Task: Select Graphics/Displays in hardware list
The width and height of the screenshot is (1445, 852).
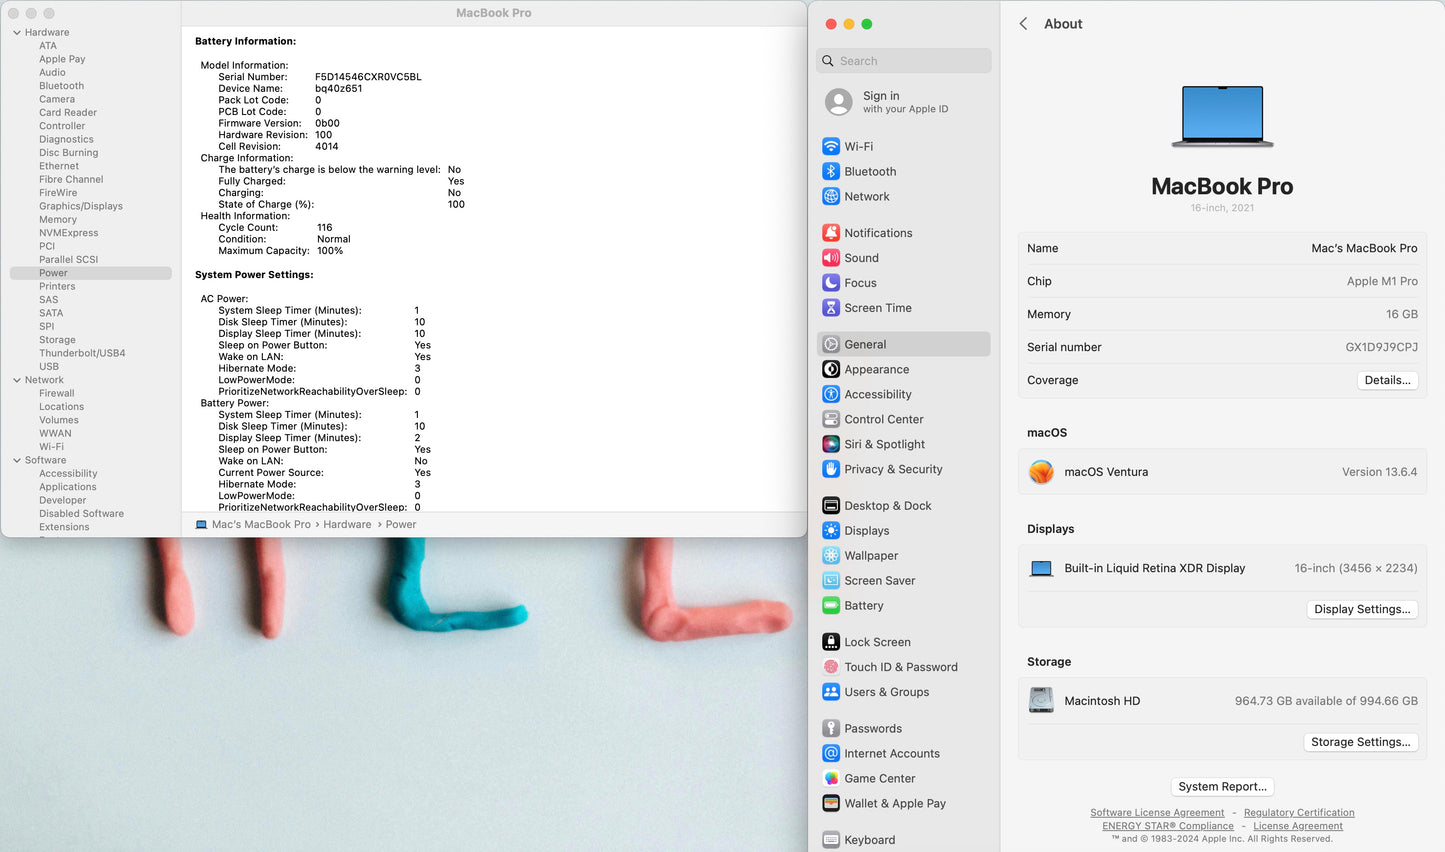Action: (x=81, y=206)
